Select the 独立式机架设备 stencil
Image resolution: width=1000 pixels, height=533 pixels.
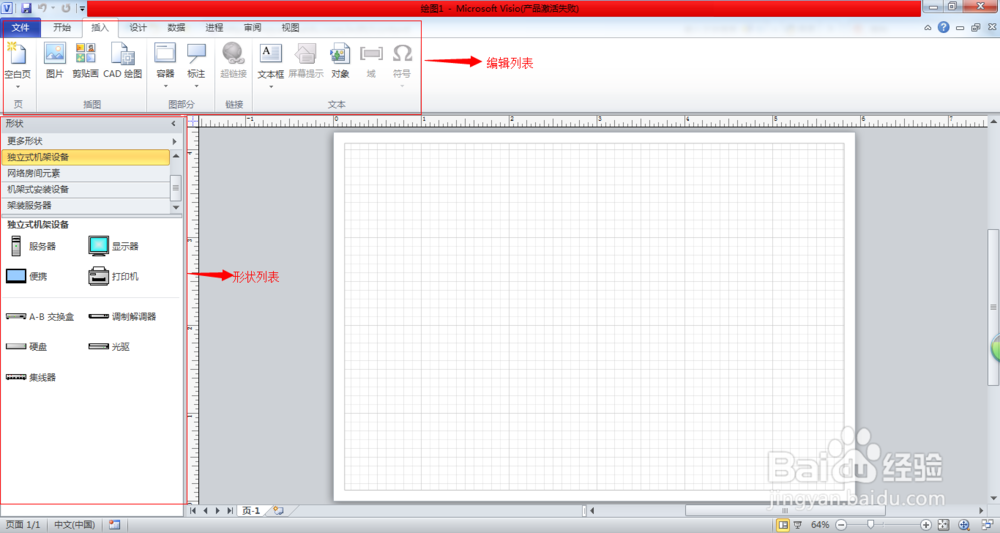coord(85,157)
